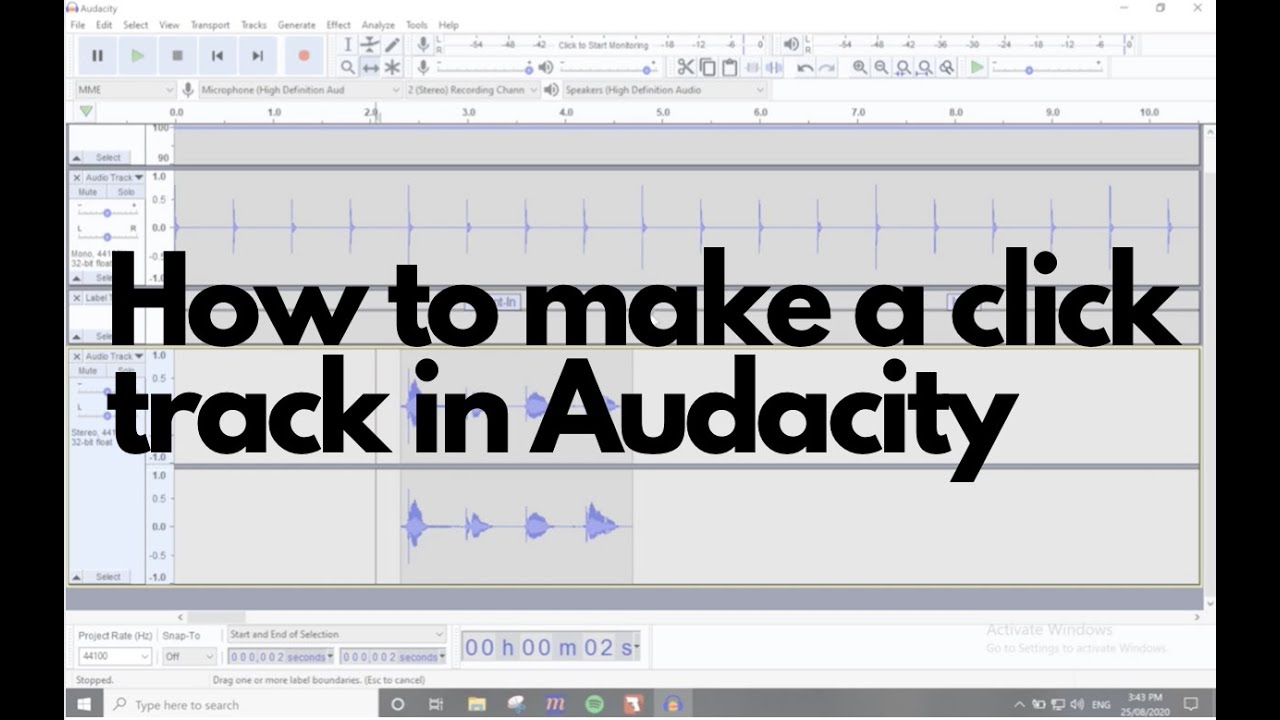Mute the first mono Audio Track
Image resolution: width=1280 pixels, height=720 pixels.
pyautogui.click(x=88, y=192)
